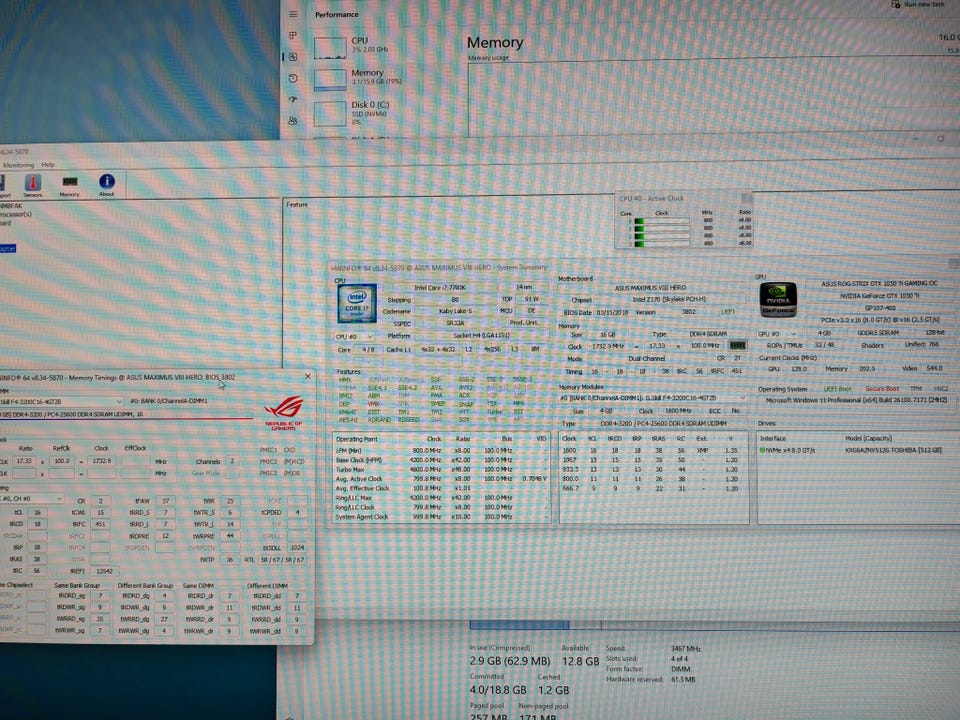Screen dimensions: 960x720
Task: Select CPU graph thumbnail in Performance list
Action: pyautogui.click(x=330, y=48)
